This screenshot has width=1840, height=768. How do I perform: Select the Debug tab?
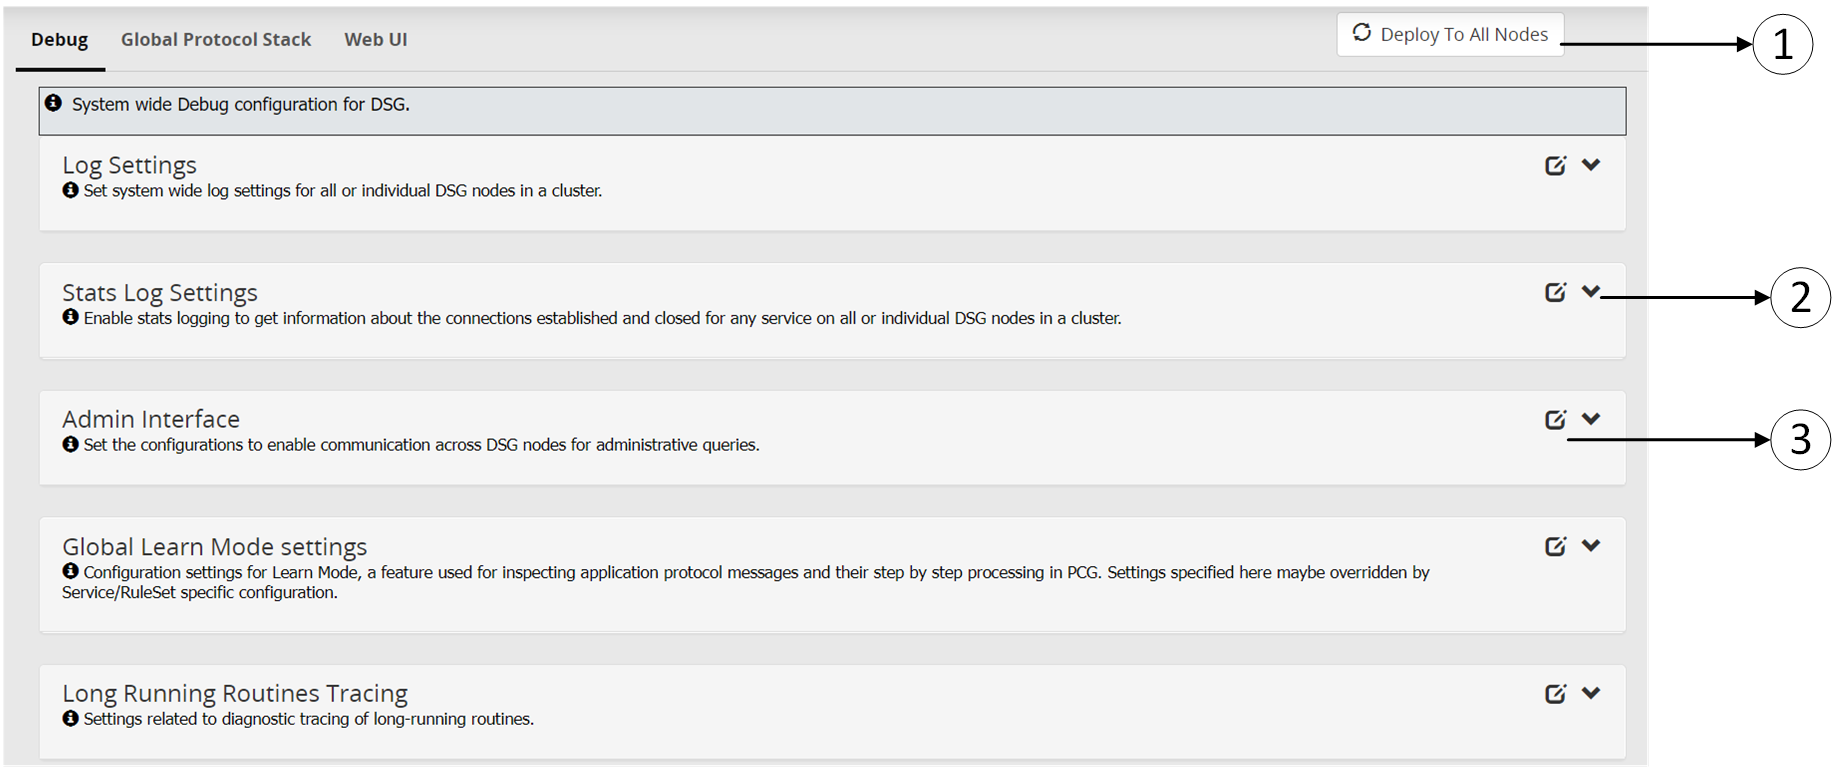pos(60,40)
